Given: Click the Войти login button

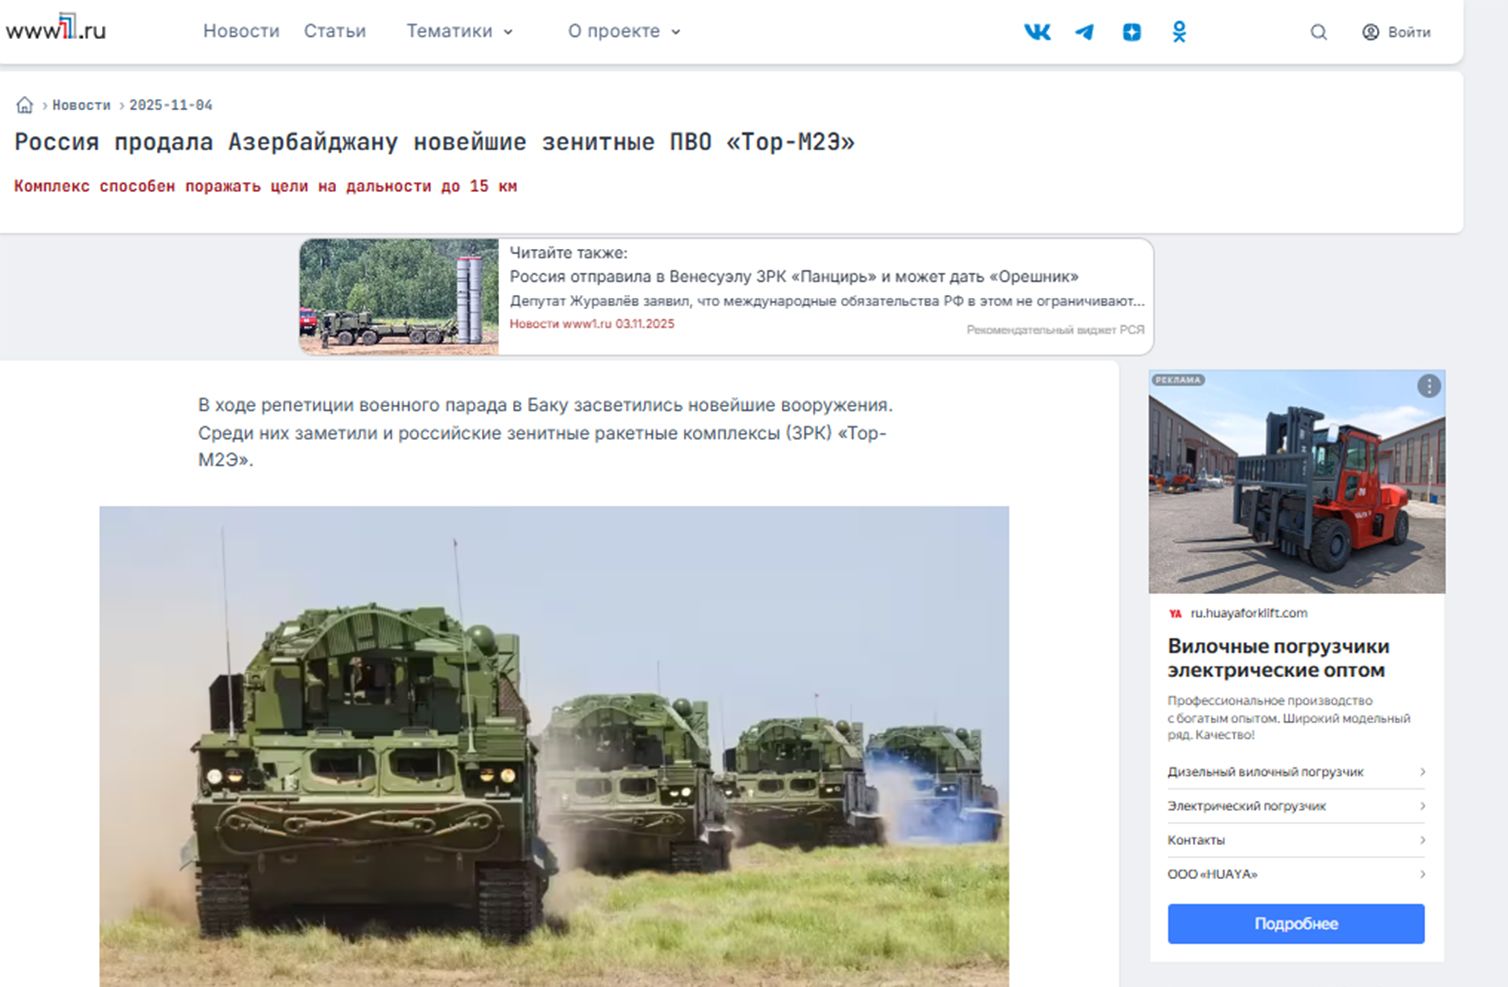Looking at the screenshot, I should click(x=1397, y=32).
